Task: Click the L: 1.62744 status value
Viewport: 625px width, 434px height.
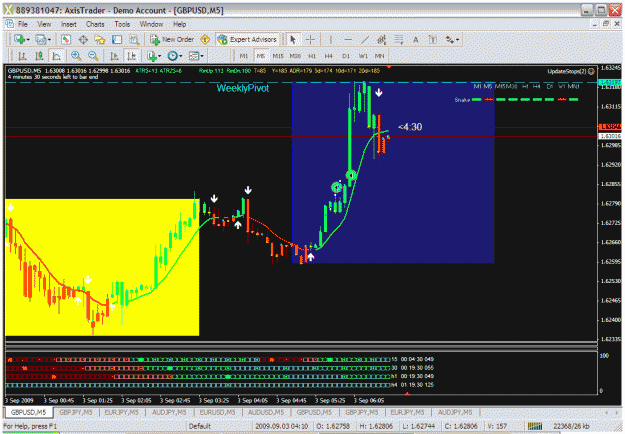Action: (x=421, y=426)
